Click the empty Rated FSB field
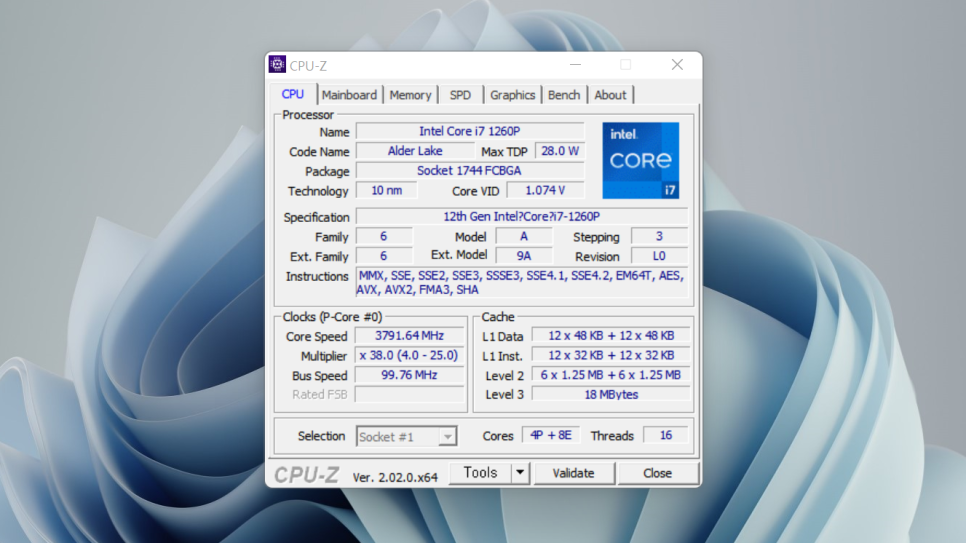The height and width of the screenshot is (543, 966). tap(410, 394)
